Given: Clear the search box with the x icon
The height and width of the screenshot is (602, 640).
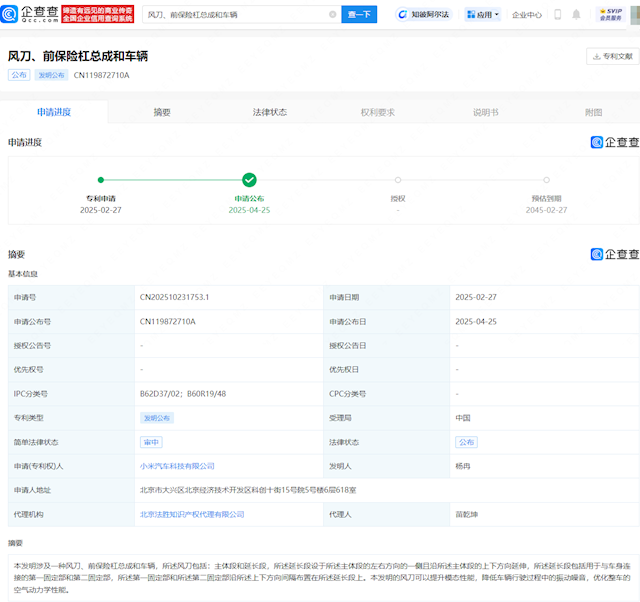Looking at the screenshot, I should [333, 14].
